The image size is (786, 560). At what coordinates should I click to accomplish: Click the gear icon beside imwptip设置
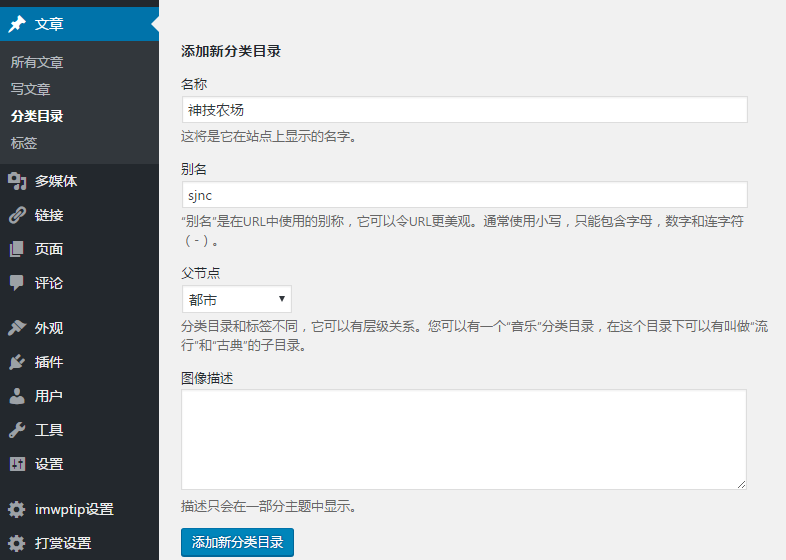pos(17,509)
